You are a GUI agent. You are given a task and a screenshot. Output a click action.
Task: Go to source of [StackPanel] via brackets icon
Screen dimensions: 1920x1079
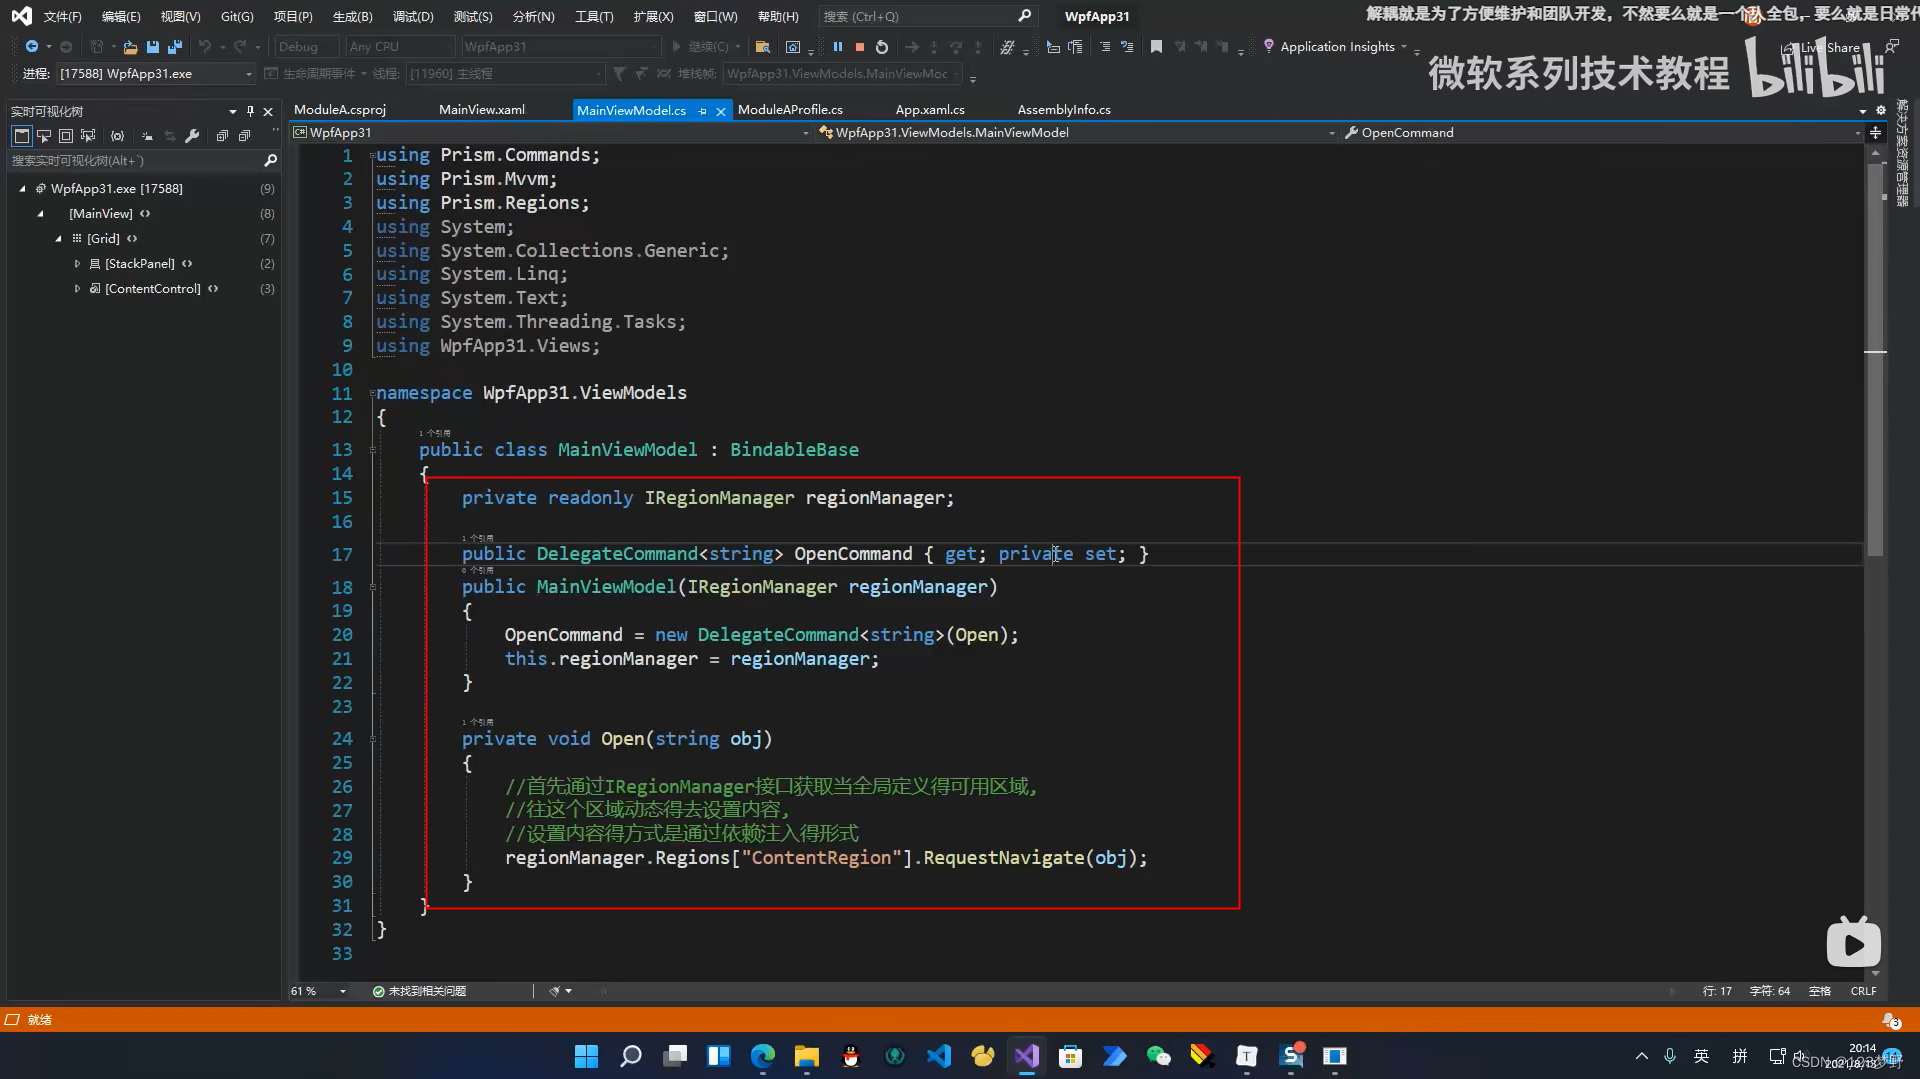(x=187, y=263)
